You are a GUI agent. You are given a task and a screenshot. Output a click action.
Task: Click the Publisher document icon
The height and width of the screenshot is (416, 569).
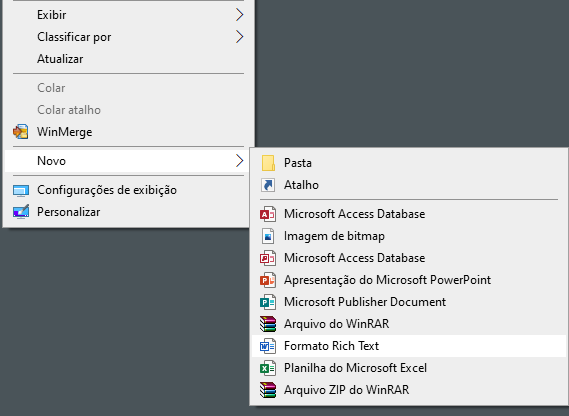[x=268, y=302]
